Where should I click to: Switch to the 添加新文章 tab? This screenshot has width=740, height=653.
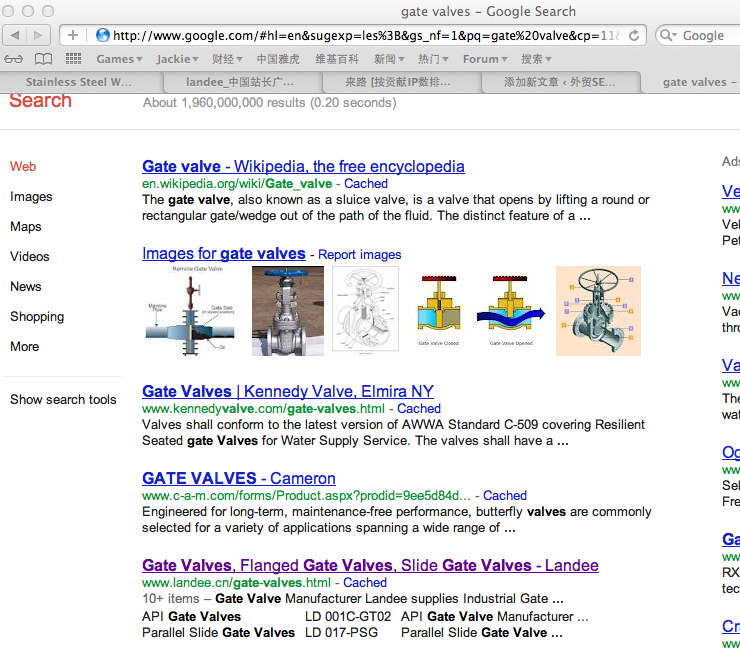(561, 82)
